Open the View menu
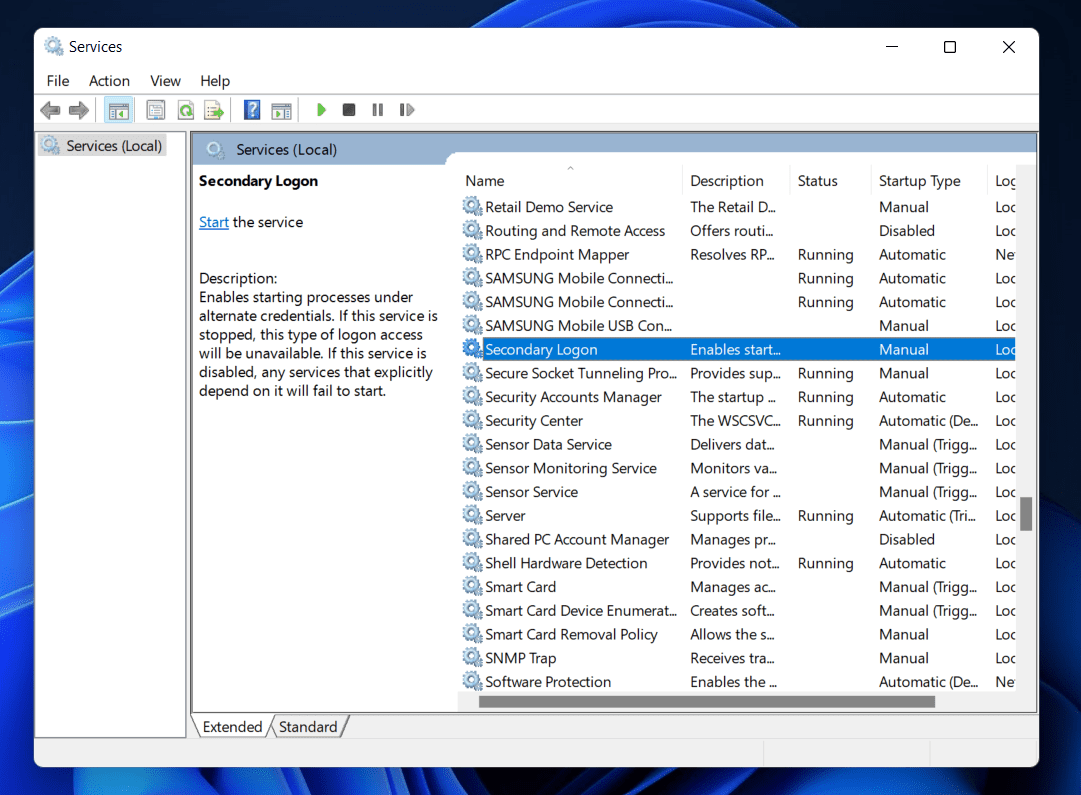The width and height of the screenshot is (1081, 795). (165, 81)
